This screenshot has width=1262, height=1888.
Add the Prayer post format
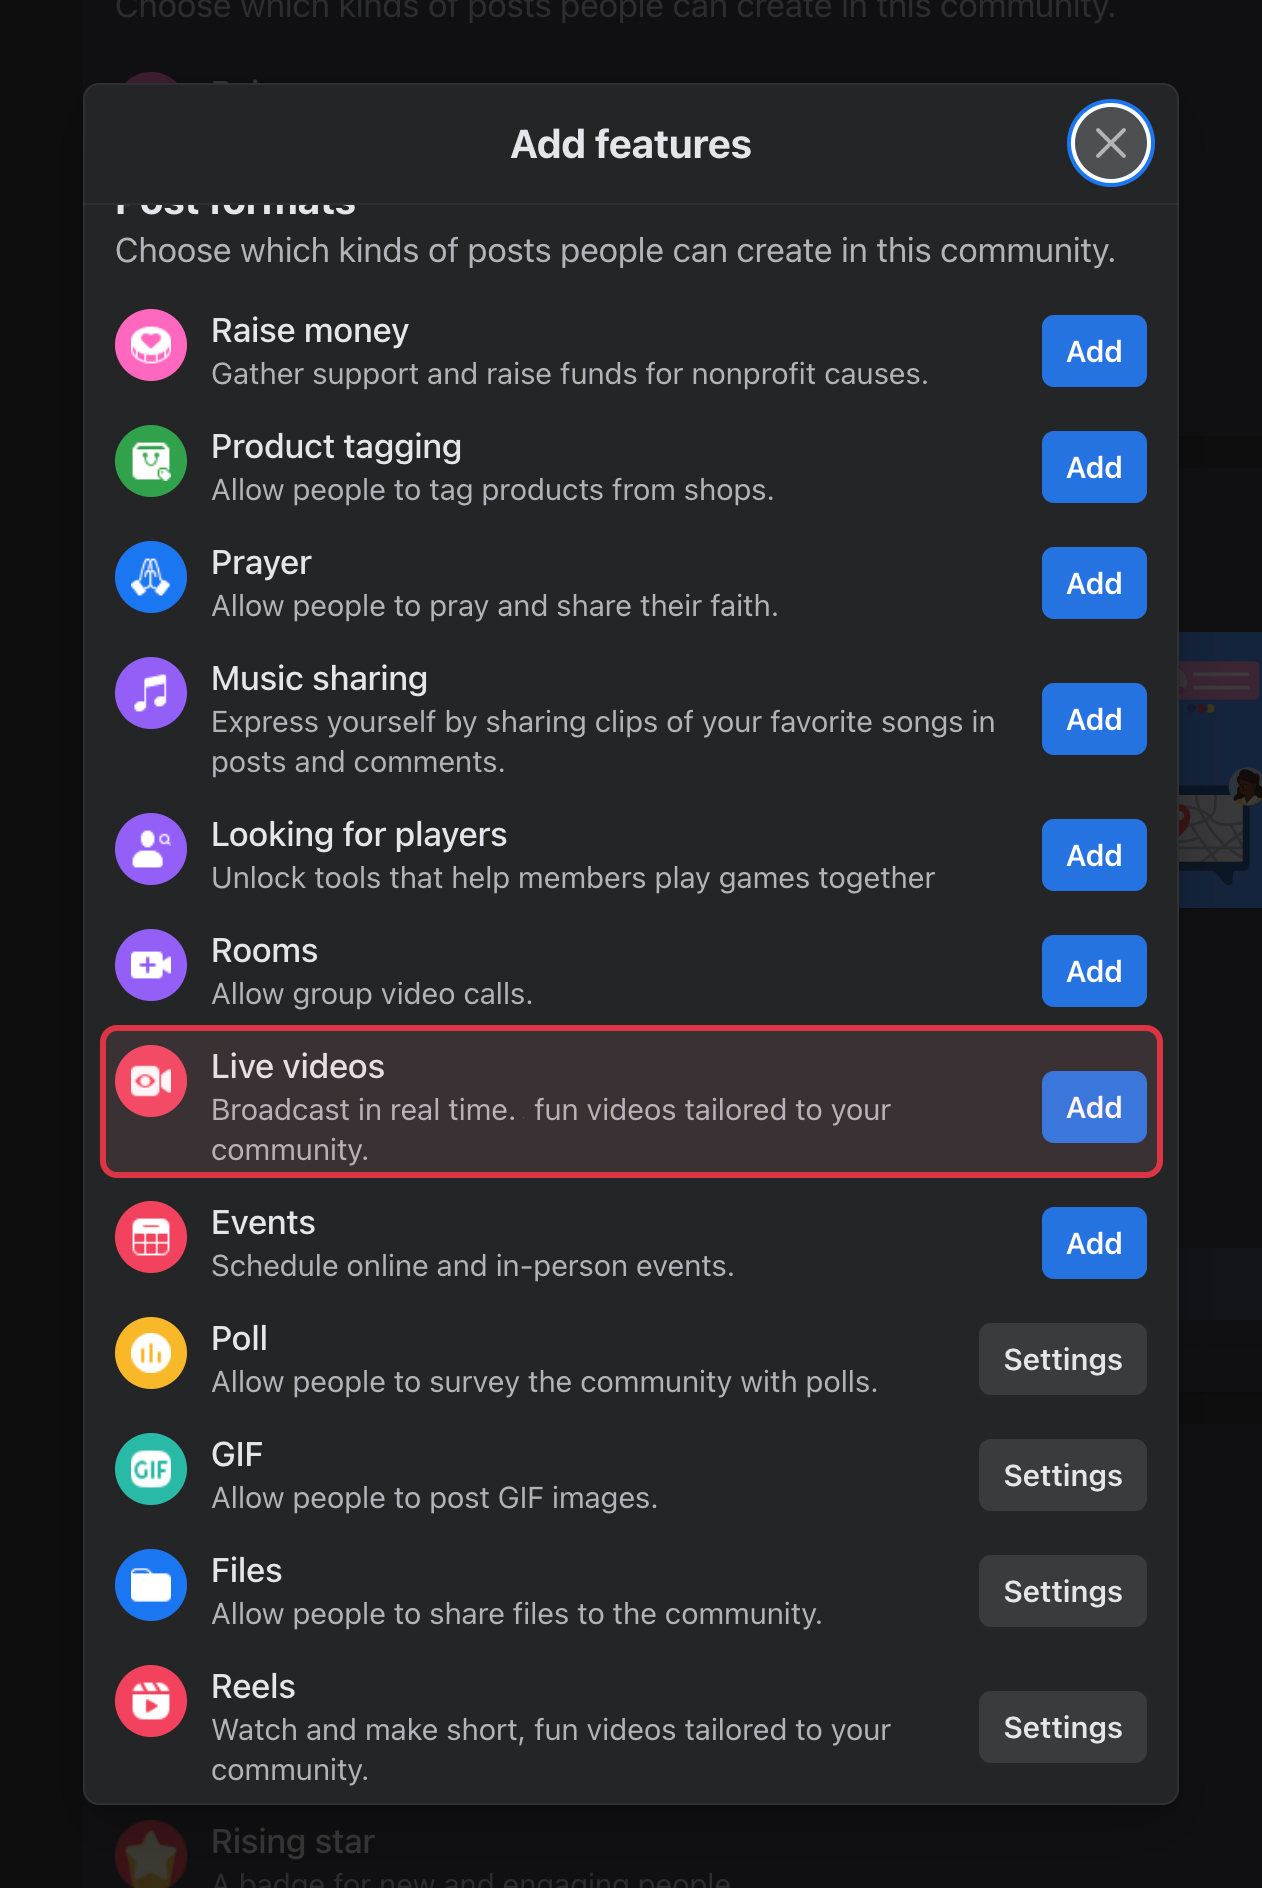(1094, 583)
